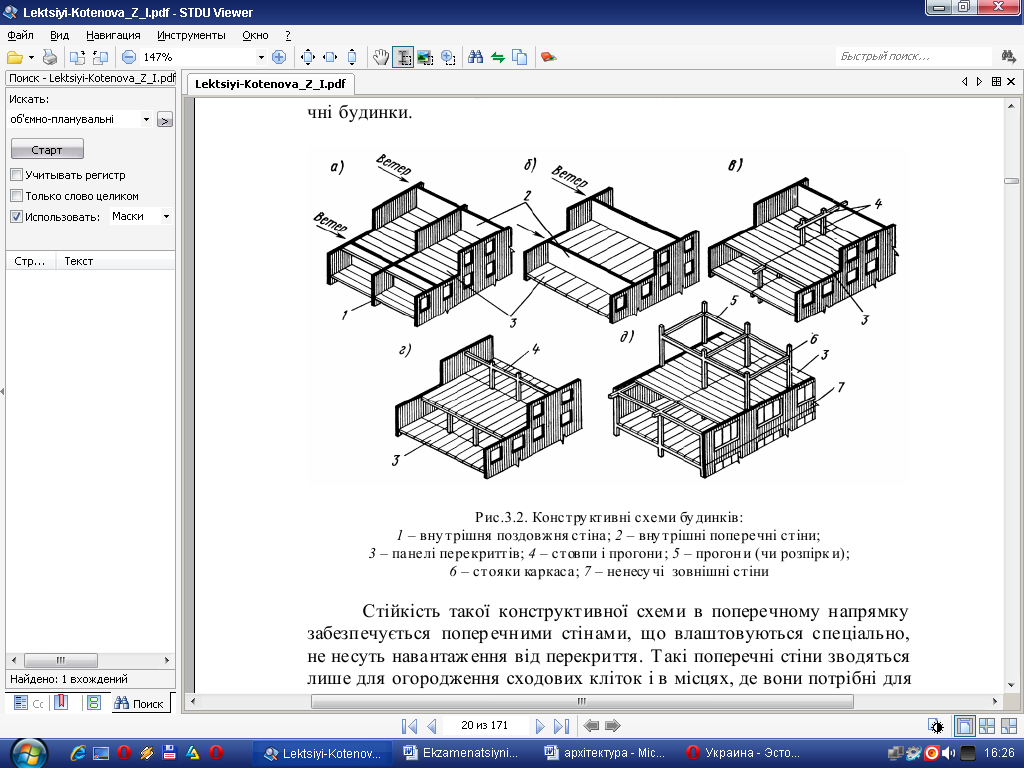
Task: Click the Старт search button
Action: pyautogui.click(x=47, y=150)
